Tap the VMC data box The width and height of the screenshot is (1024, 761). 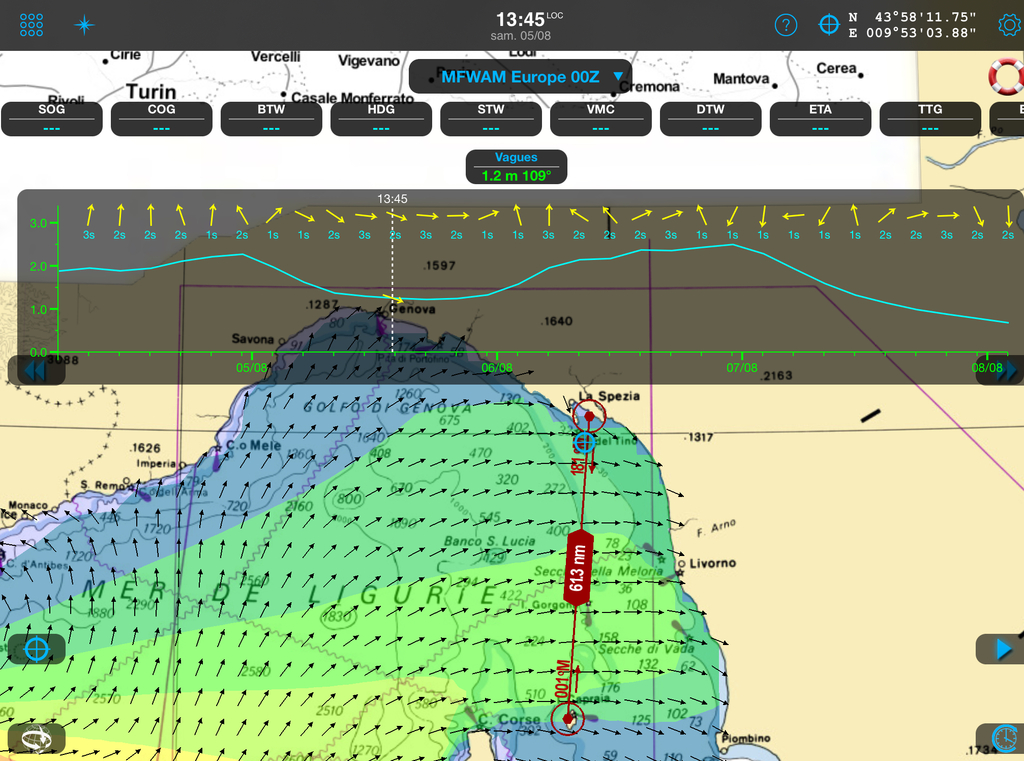600,119
